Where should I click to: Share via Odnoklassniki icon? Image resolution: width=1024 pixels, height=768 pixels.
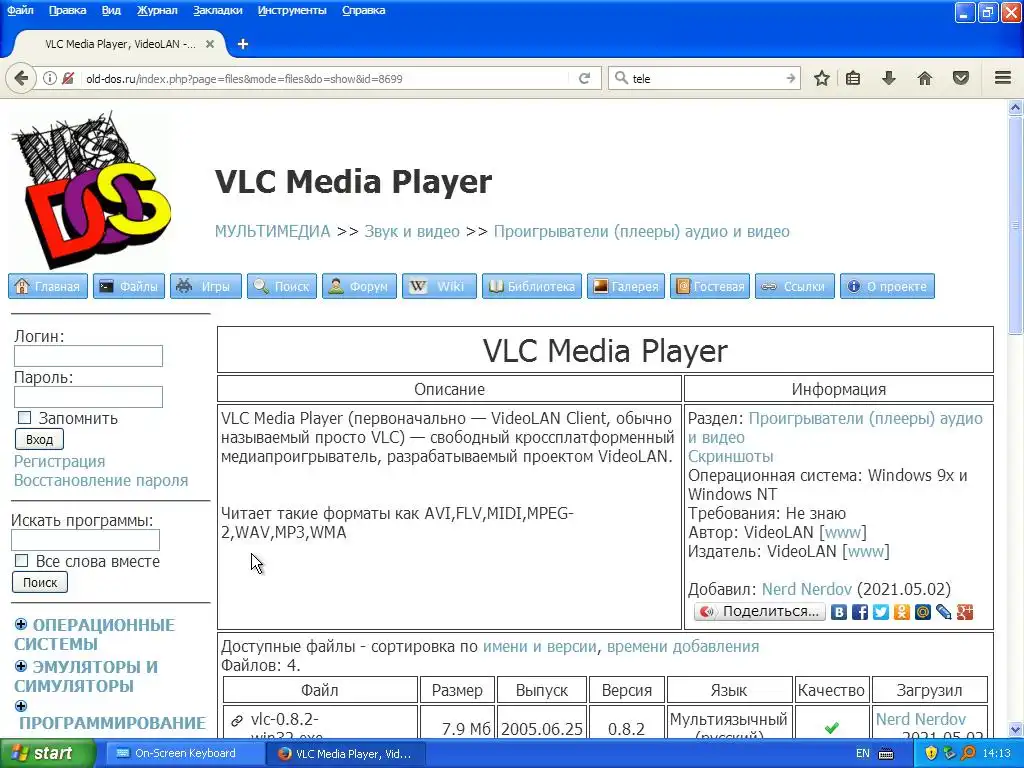point(902,612)
